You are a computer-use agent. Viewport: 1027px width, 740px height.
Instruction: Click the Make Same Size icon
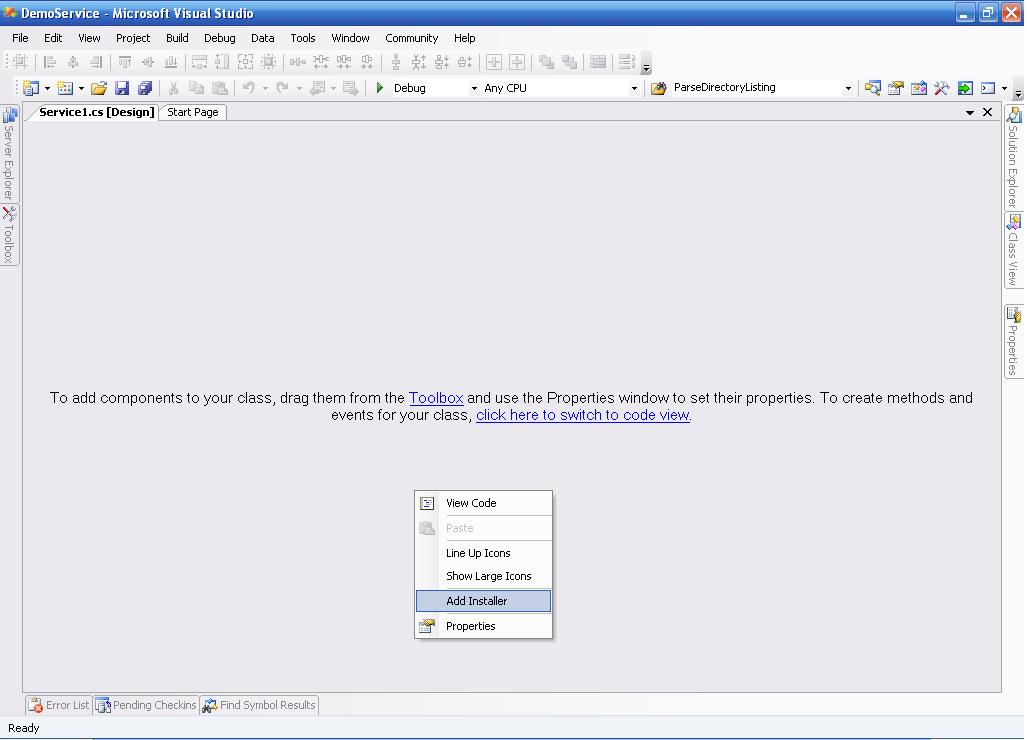245,62
